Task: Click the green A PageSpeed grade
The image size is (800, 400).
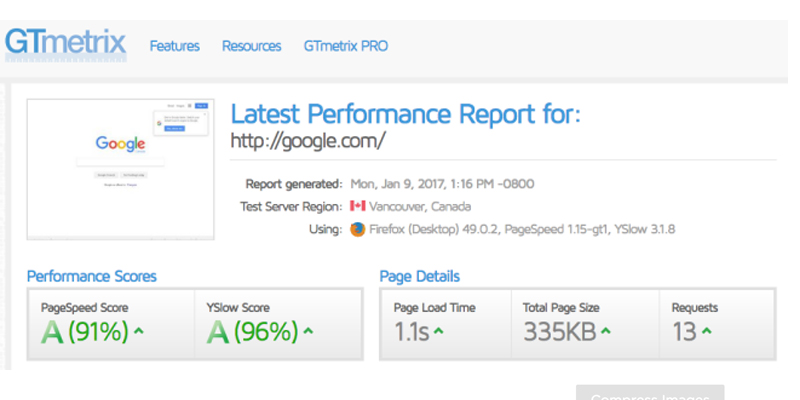Action: (51, 332)
